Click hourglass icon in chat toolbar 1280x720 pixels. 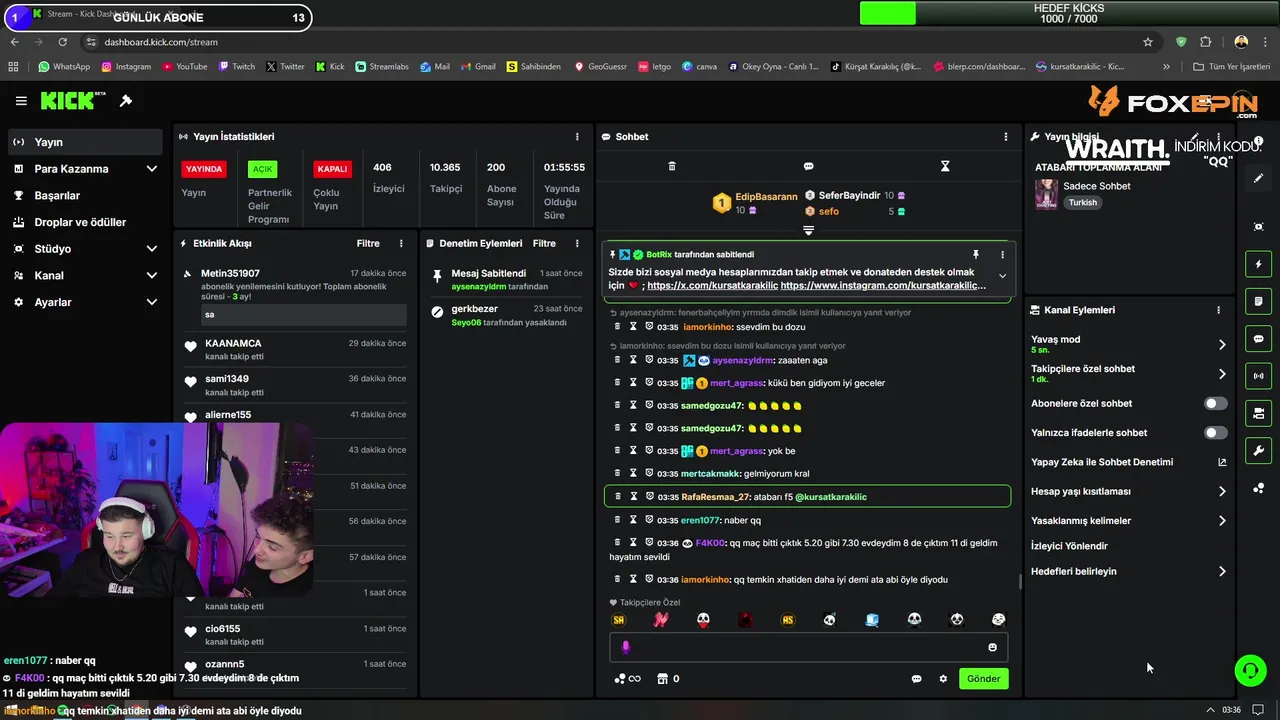click(945, 166)
